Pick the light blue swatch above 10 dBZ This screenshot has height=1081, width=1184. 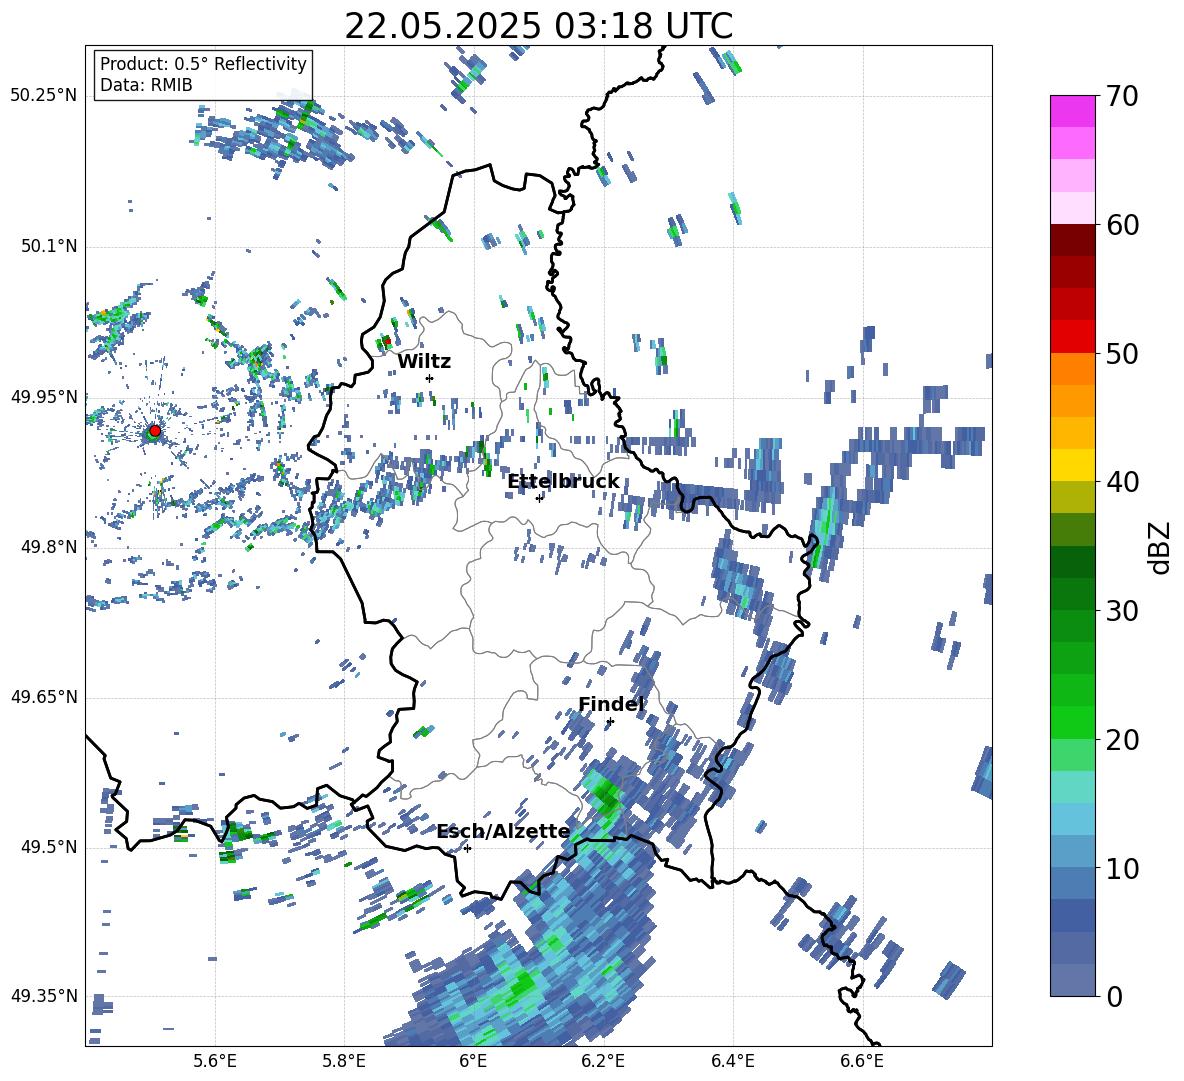click(1072, 820)
